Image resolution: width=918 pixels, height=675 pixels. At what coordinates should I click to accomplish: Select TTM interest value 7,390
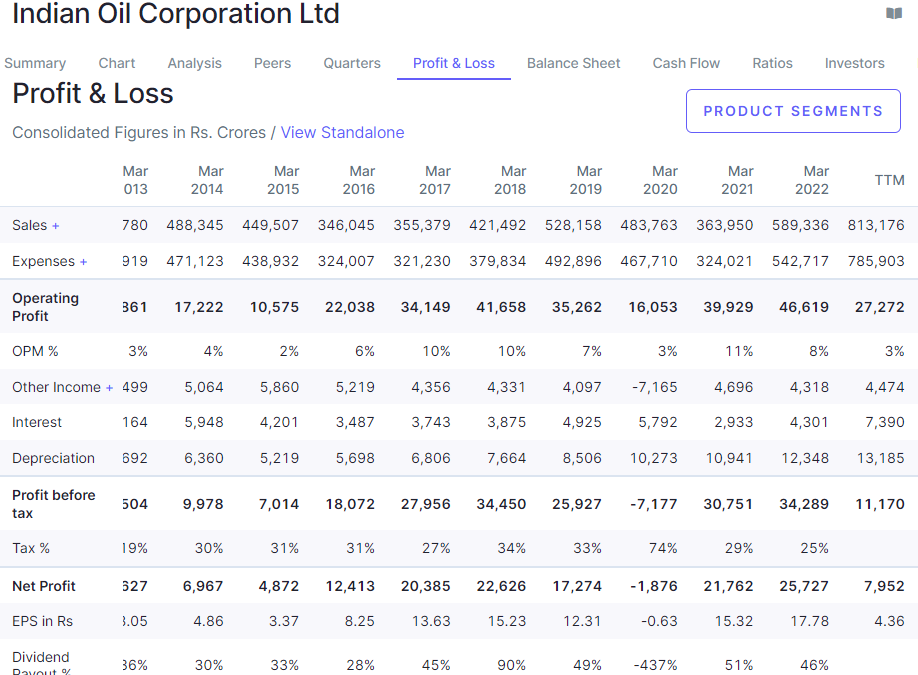tap(885, 423)
